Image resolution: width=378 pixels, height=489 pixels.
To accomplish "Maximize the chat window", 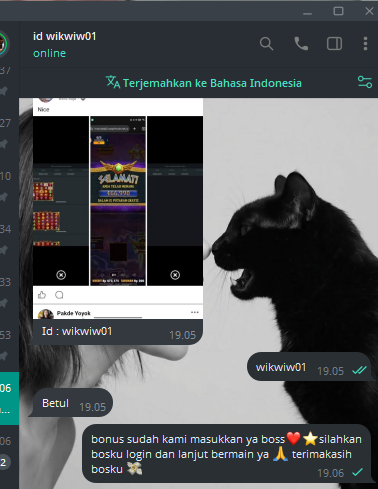I will 338,11.
